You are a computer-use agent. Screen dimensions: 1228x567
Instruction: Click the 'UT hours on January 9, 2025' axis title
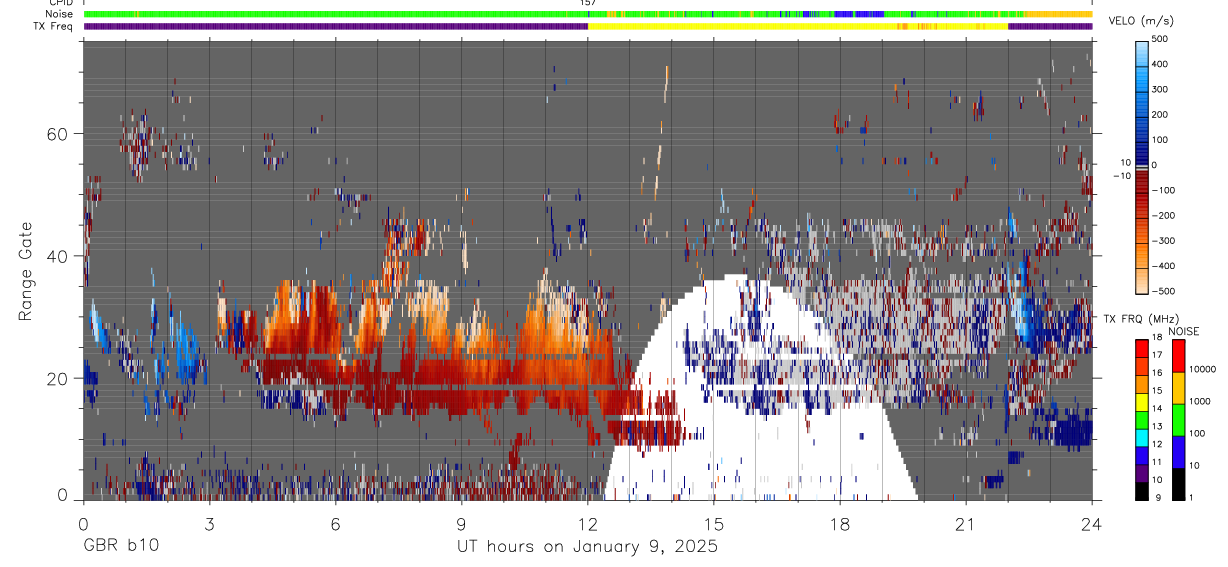[x=587, y=547]
